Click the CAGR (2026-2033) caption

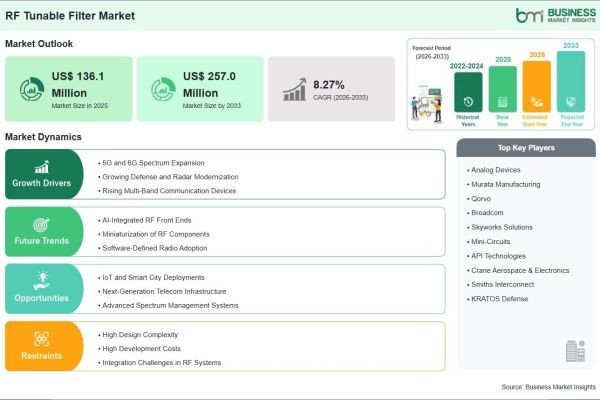point(341,98)
